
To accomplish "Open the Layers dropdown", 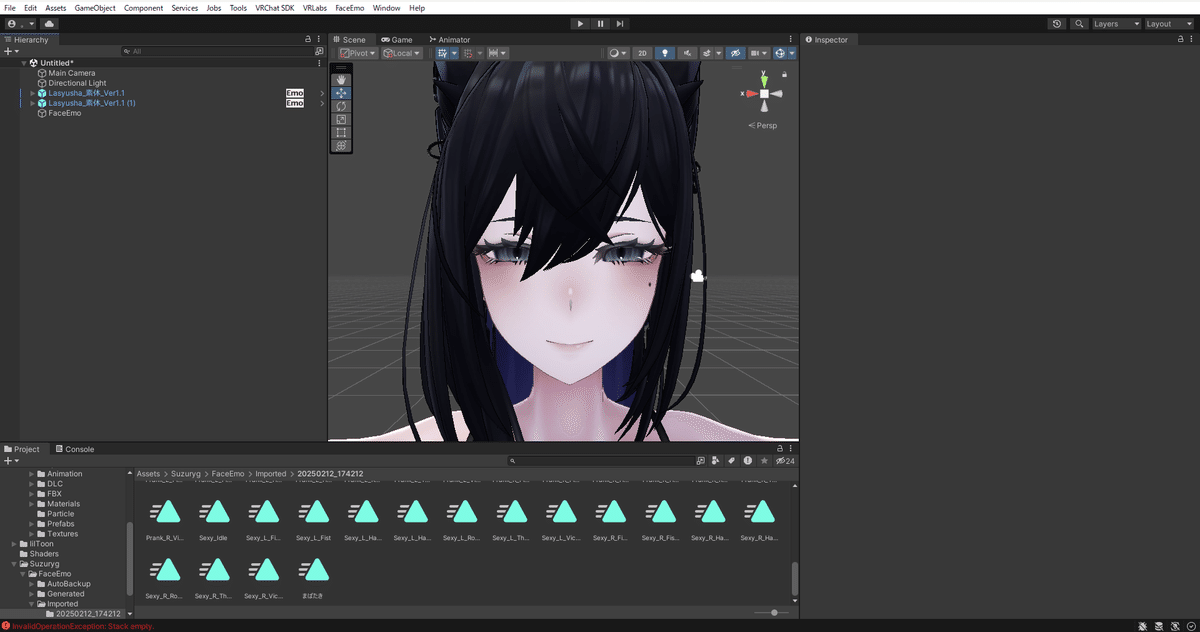I will 1115,24.
